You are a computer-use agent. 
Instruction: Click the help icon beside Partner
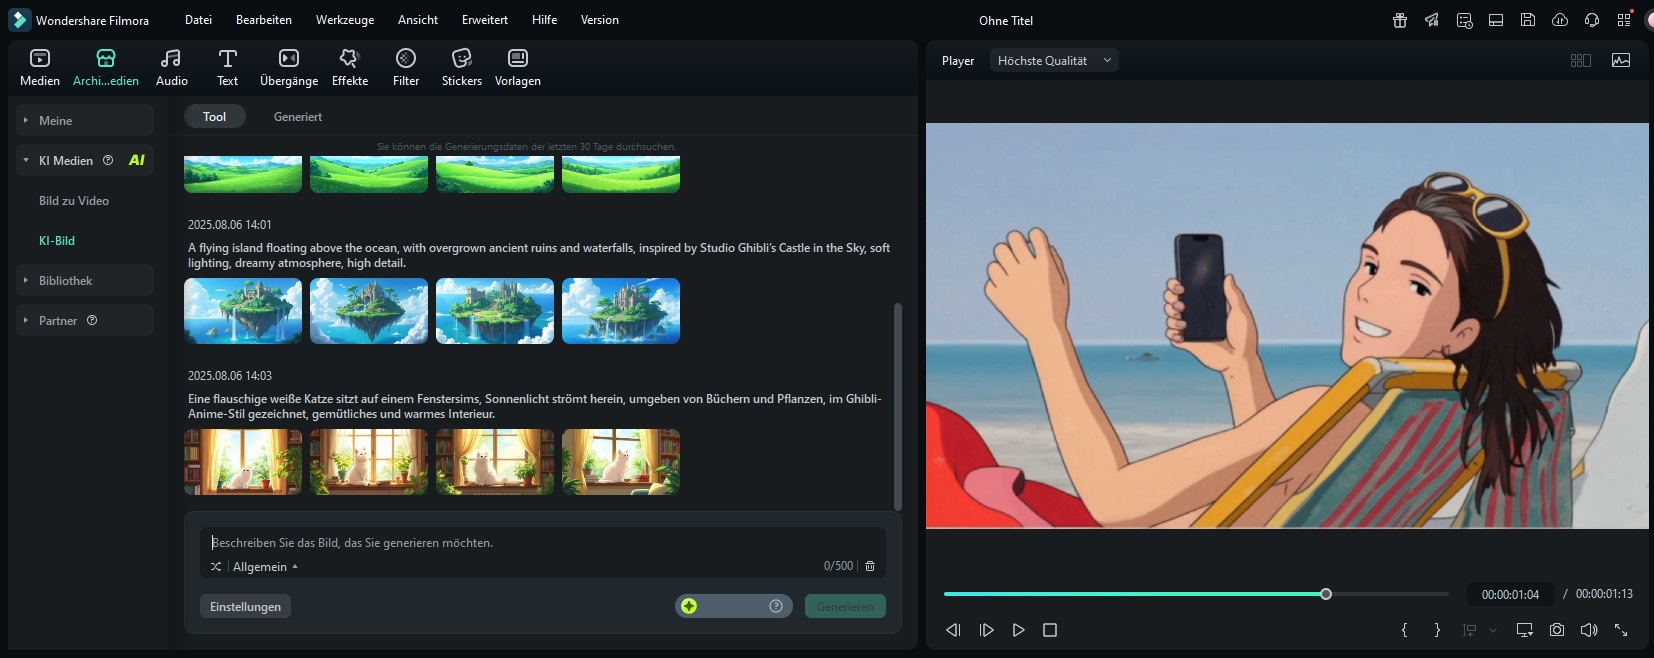click(x=92, y=320)
